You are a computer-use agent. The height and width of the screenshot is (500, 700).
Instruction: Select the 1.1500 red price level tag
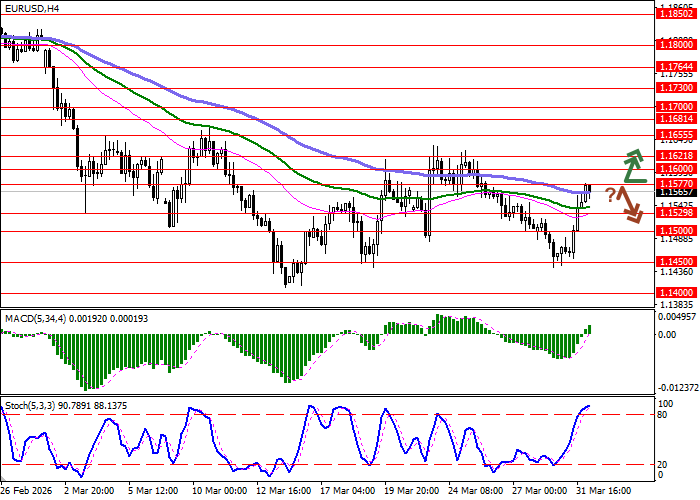click(x=676, y=231)
